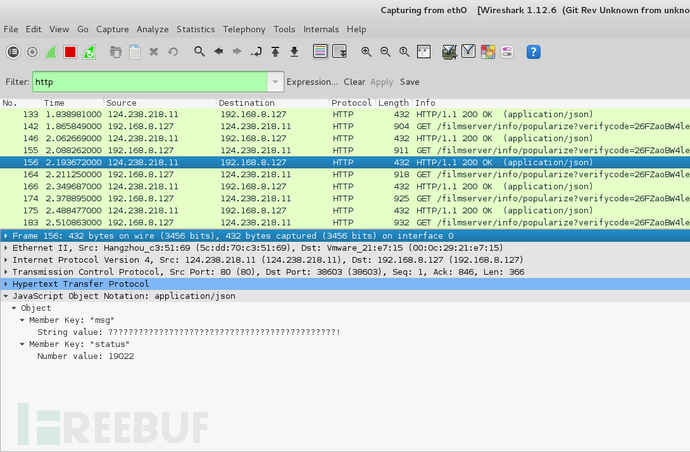Image resolution: width=690 pixels, height=452 pixels.
Task: Click the resize all columns icon
Action: tap(423, 52)
